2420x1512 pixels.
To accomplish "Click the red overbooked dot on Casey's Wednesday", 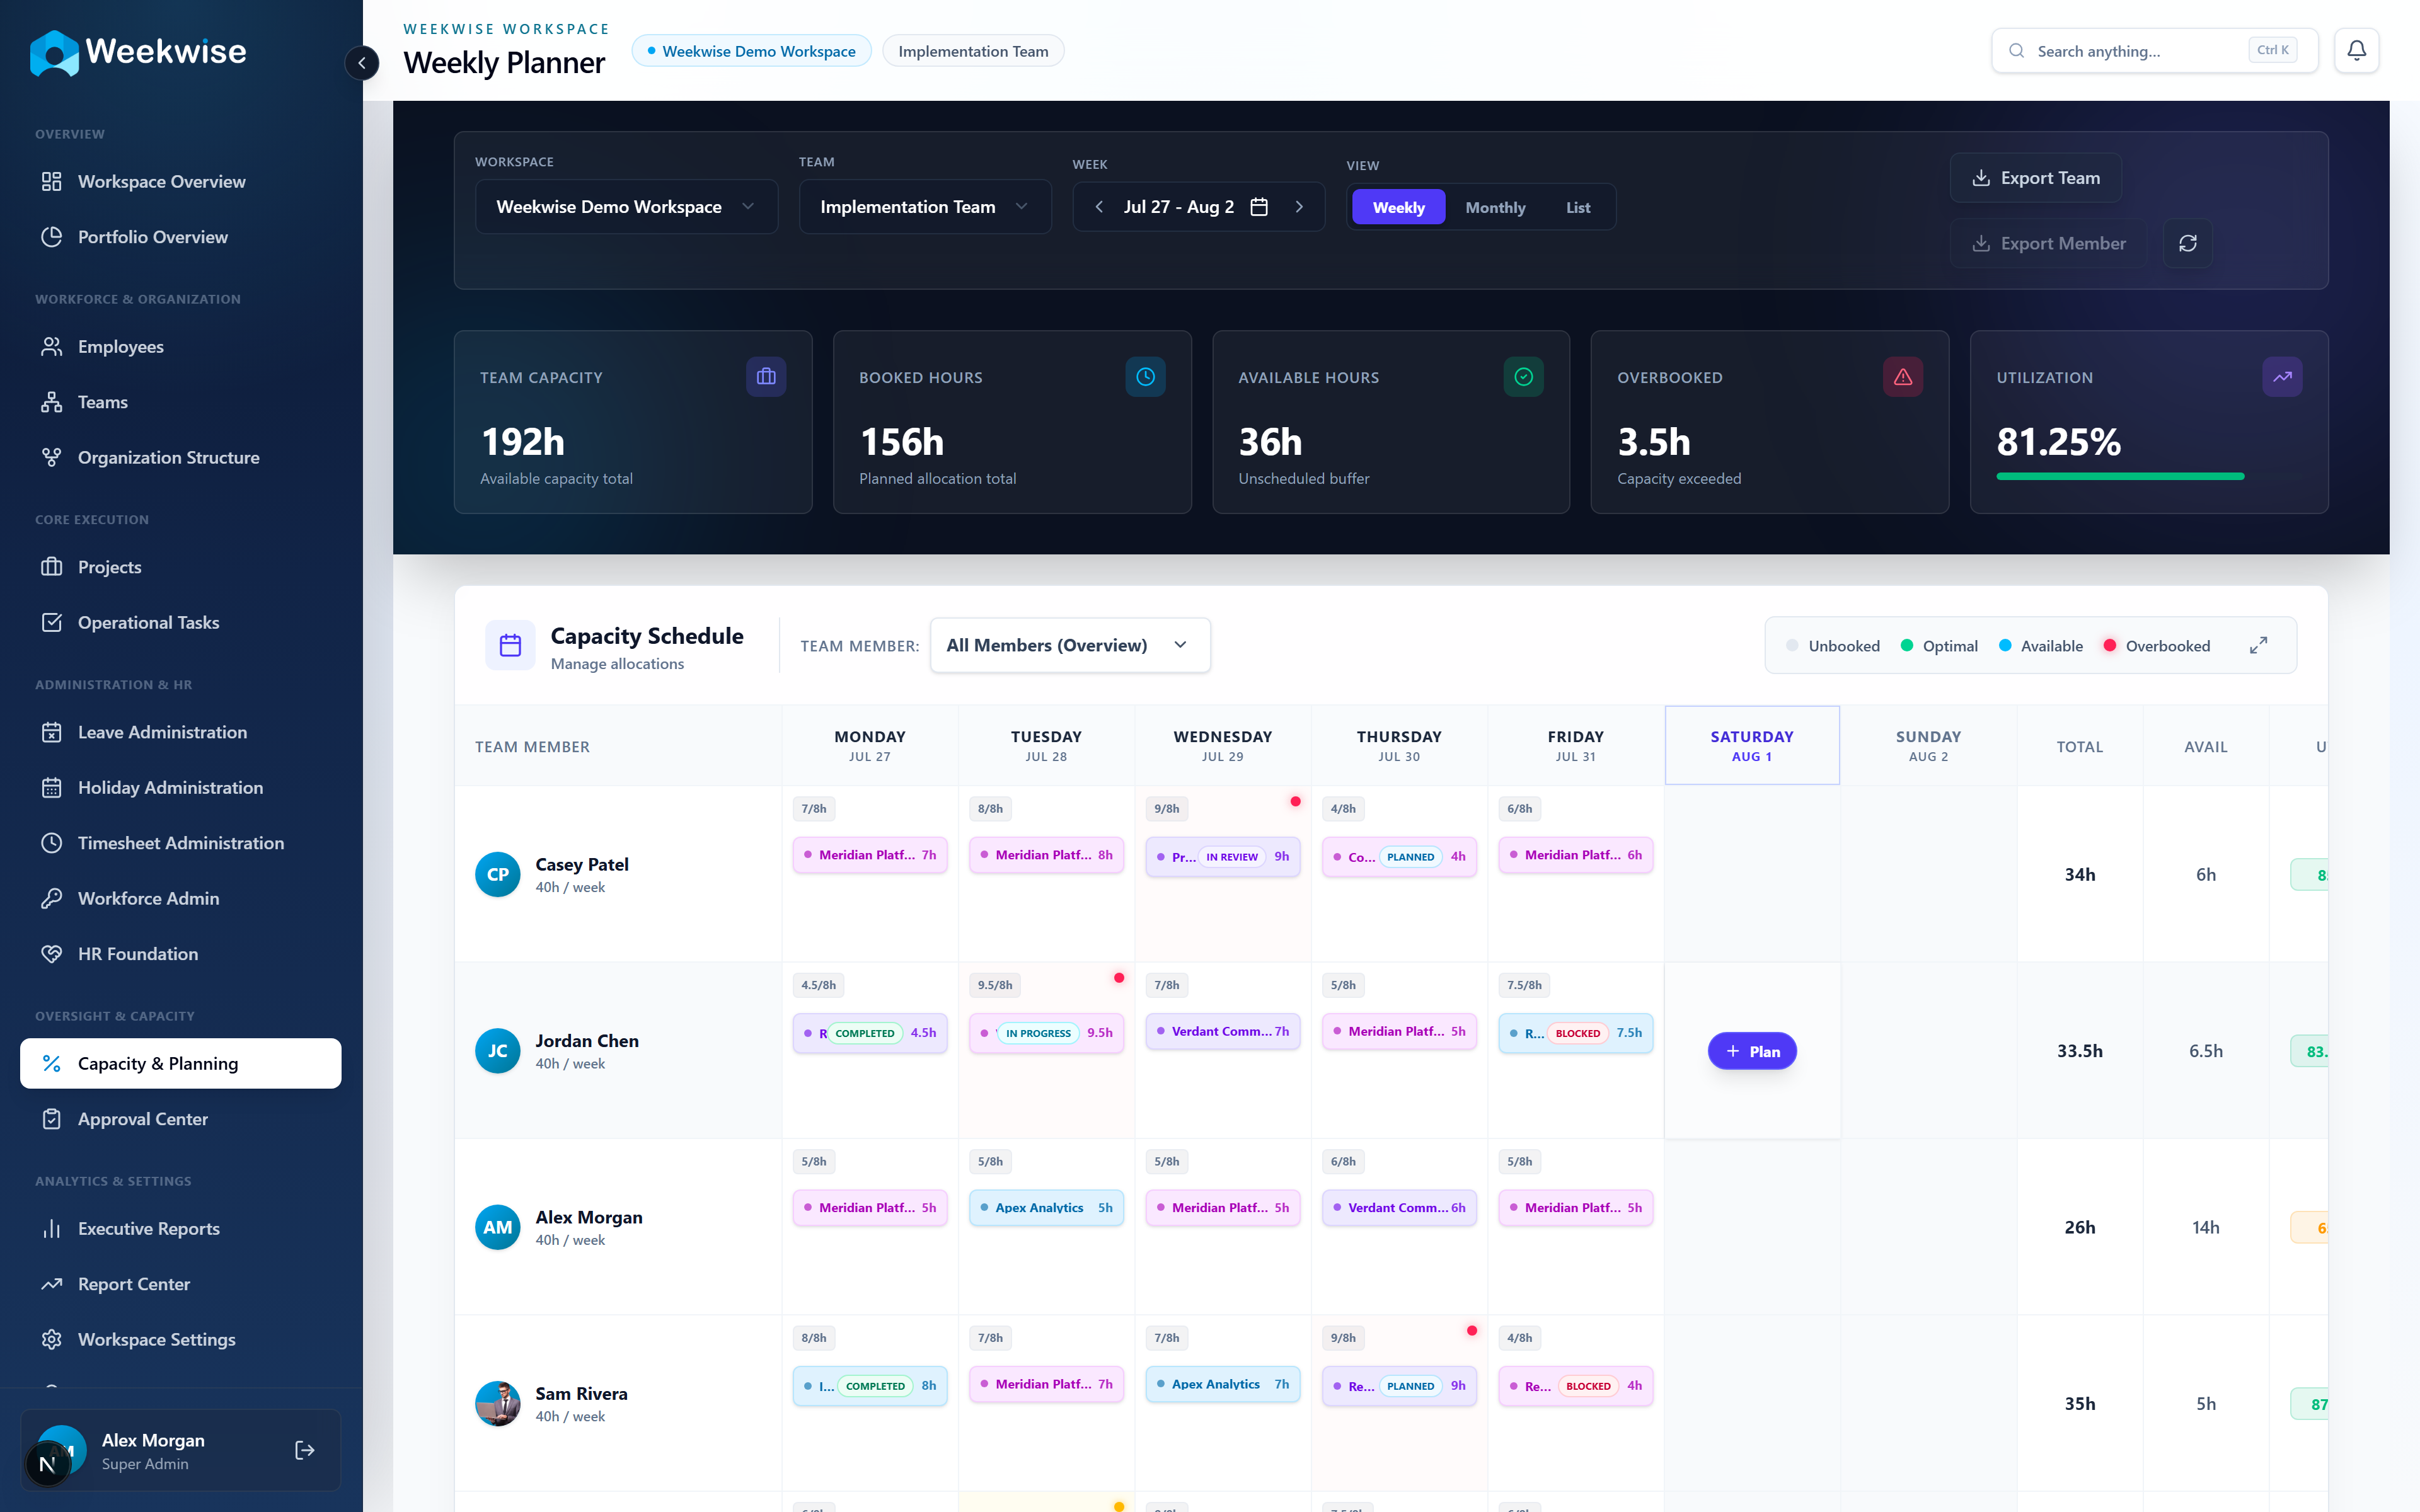I will pyautogui.click(x=1295, y=801).
